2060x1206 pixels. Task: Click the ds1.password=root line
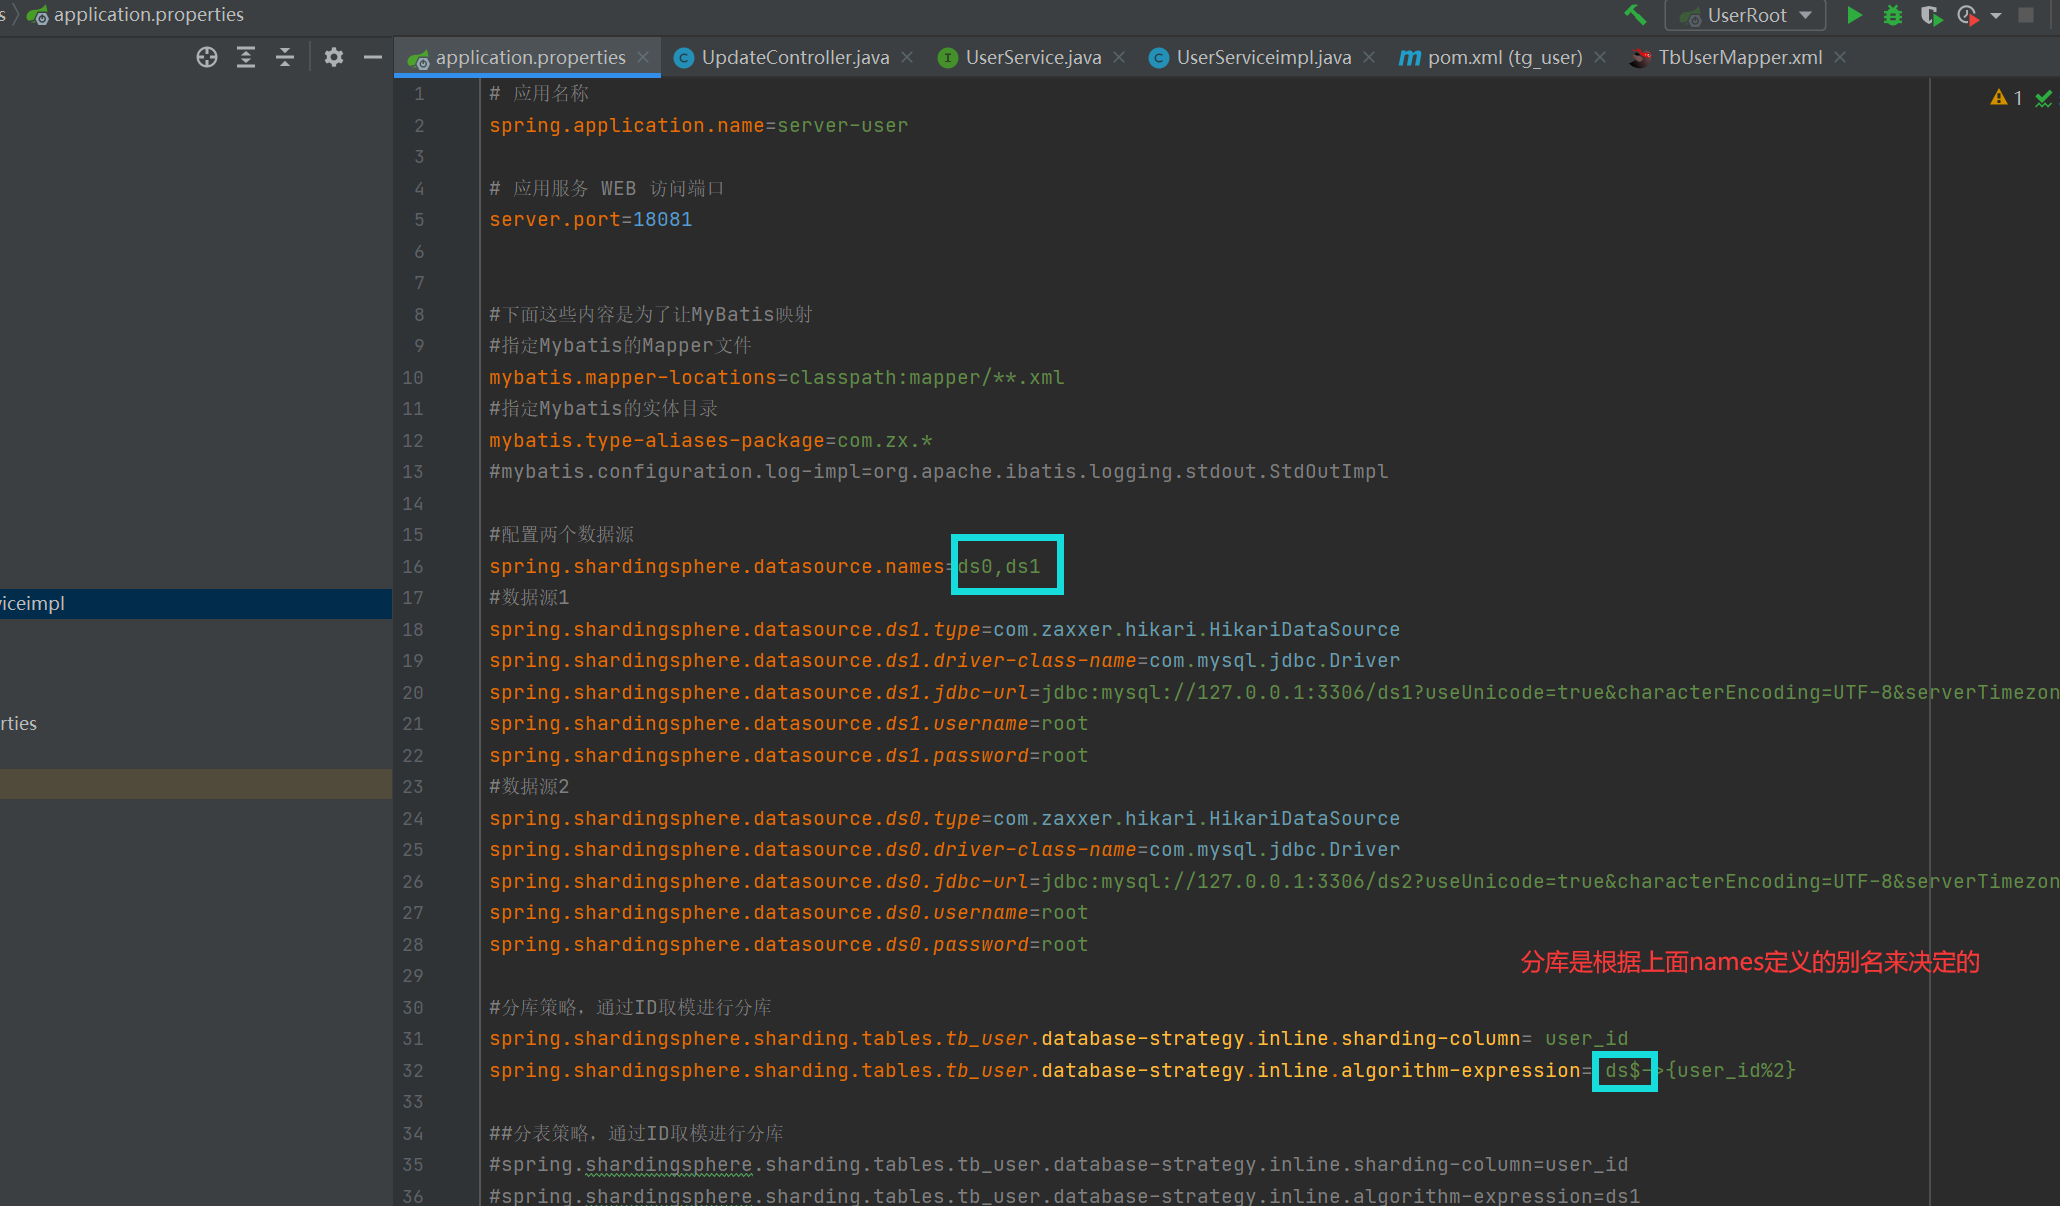click(788, 755)
